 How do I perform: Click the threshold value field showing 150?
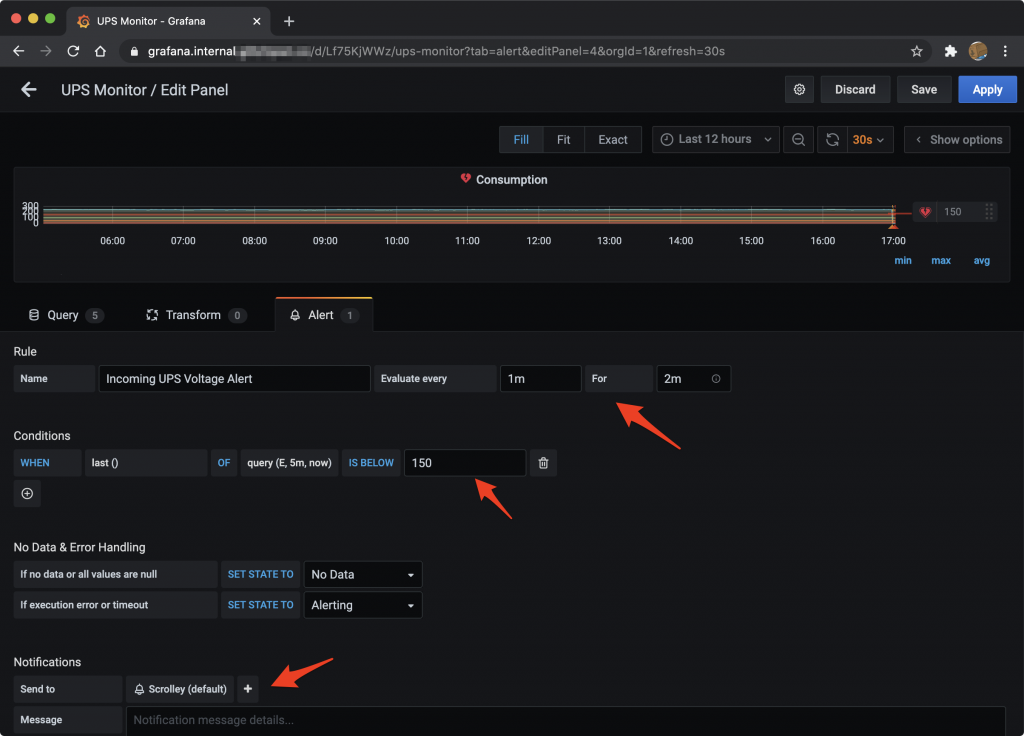(464, 463)
